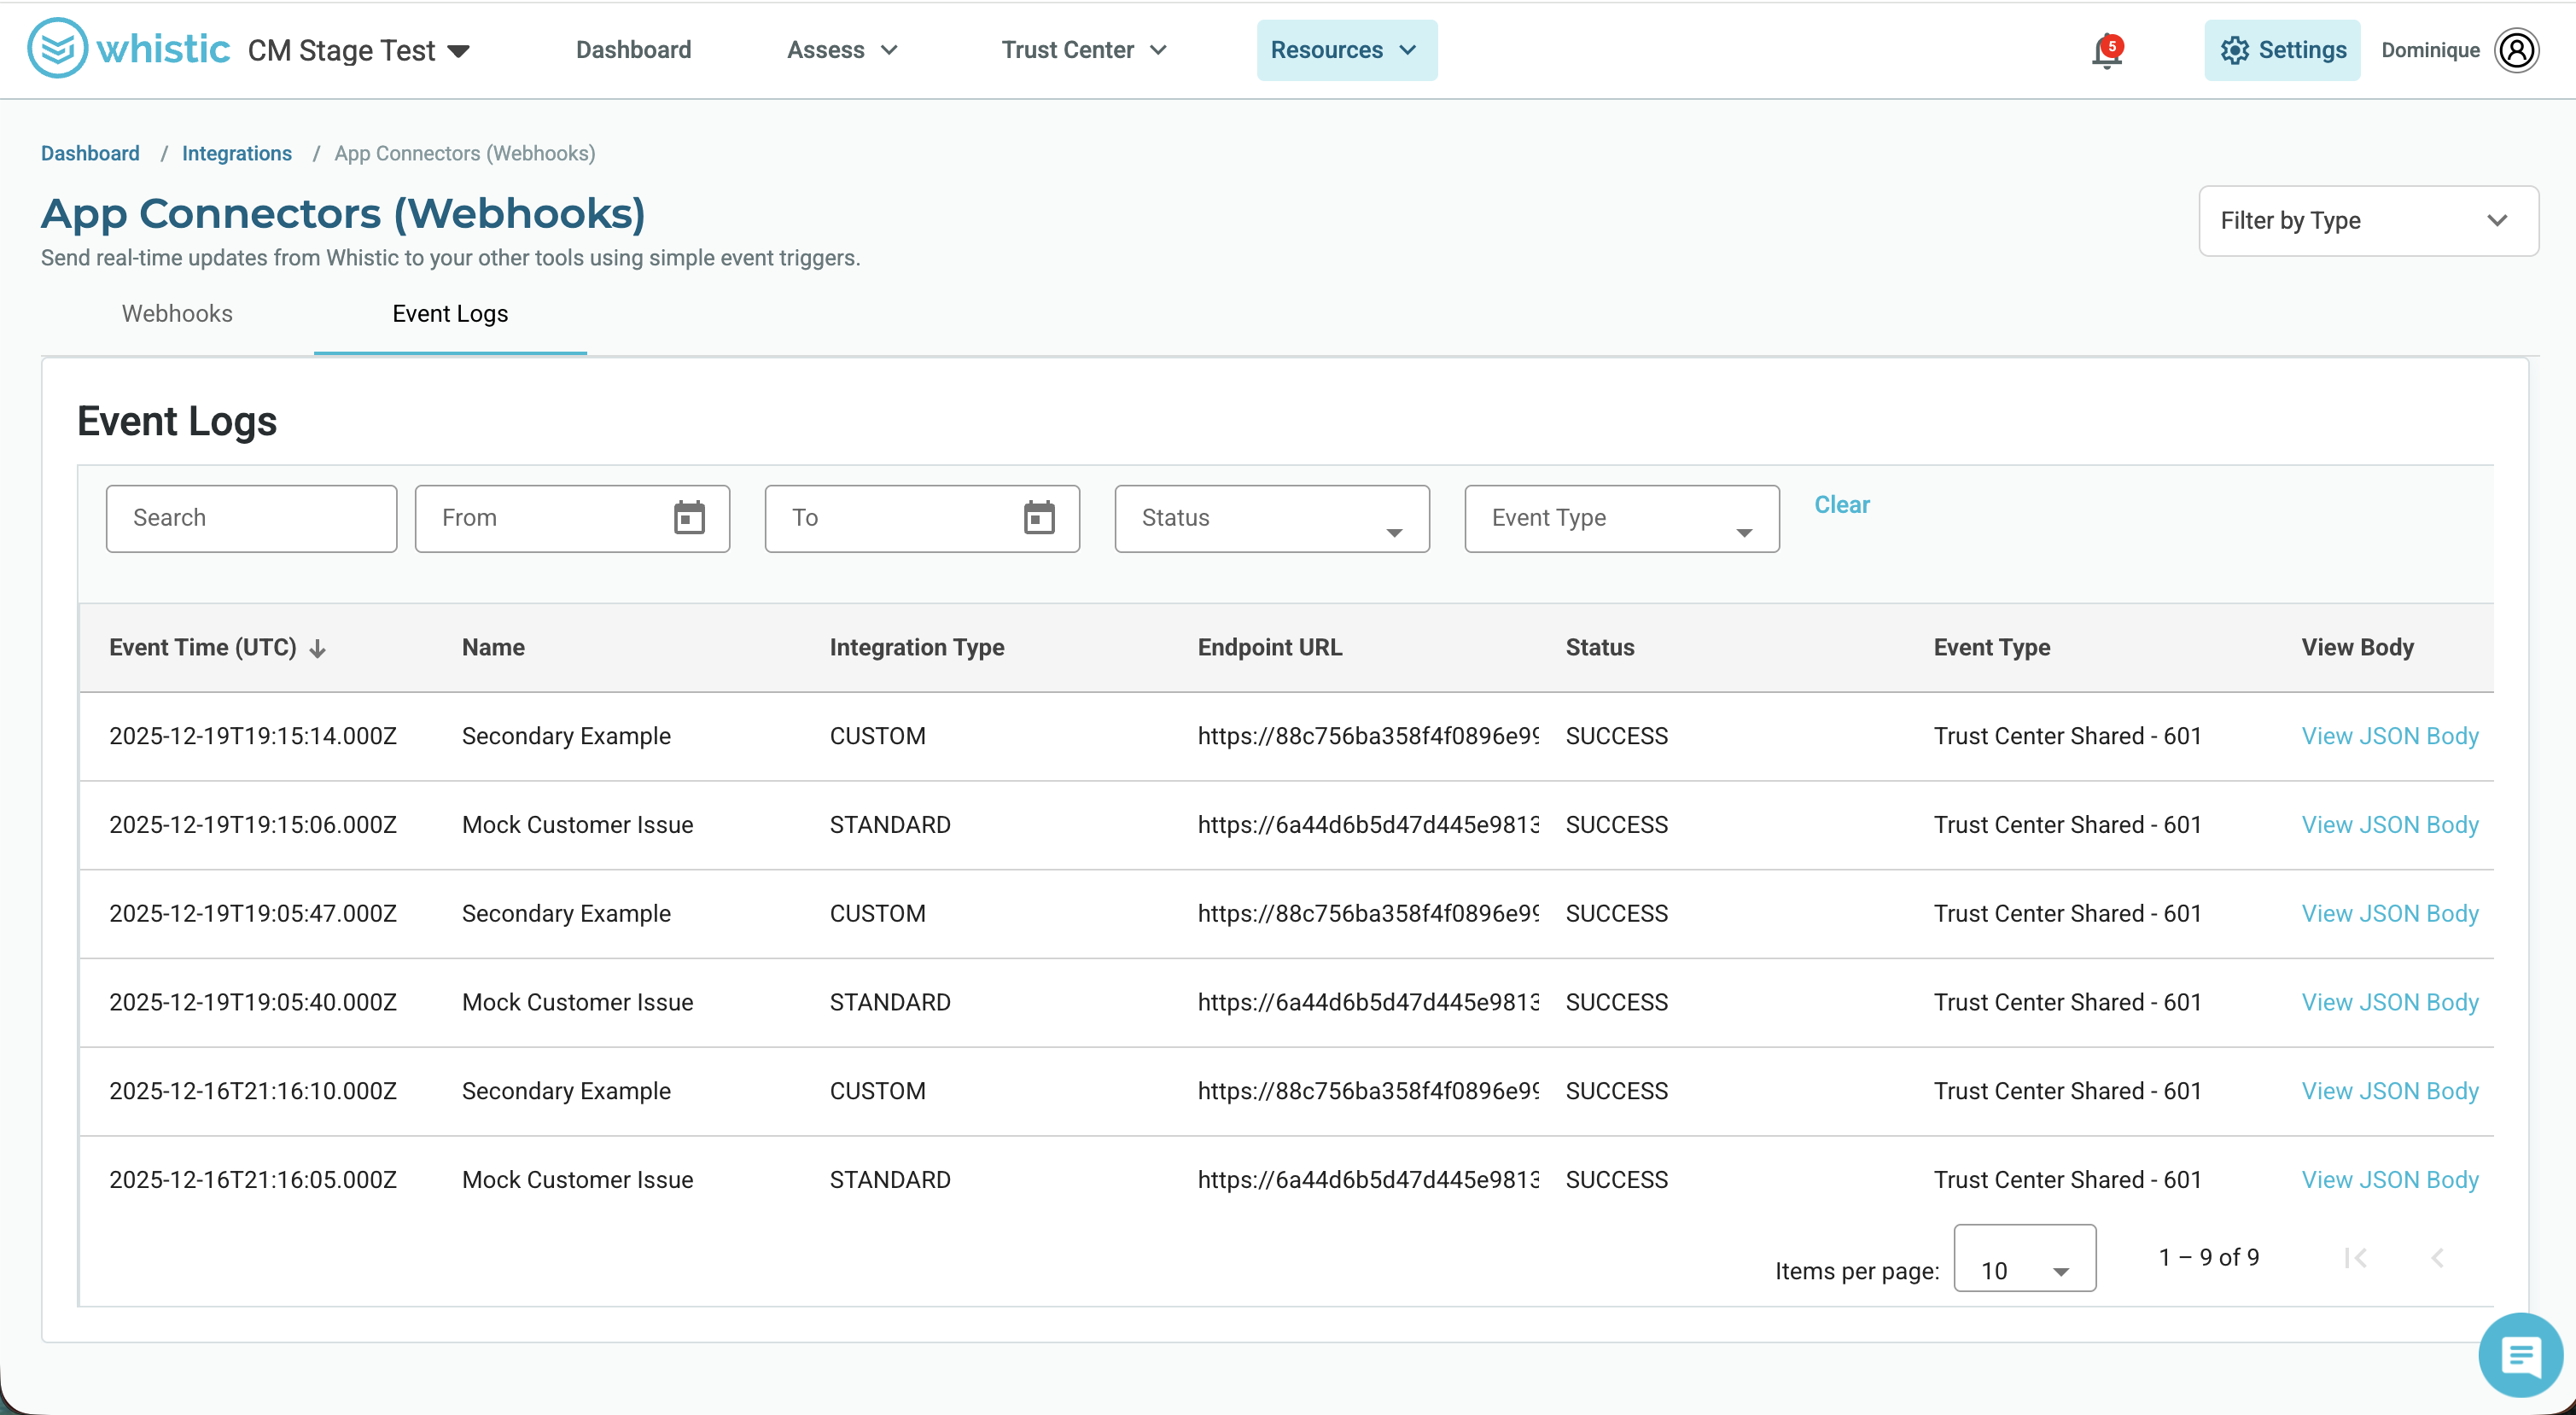
Task: Open the Resources menu
Action: point(1346,50)
